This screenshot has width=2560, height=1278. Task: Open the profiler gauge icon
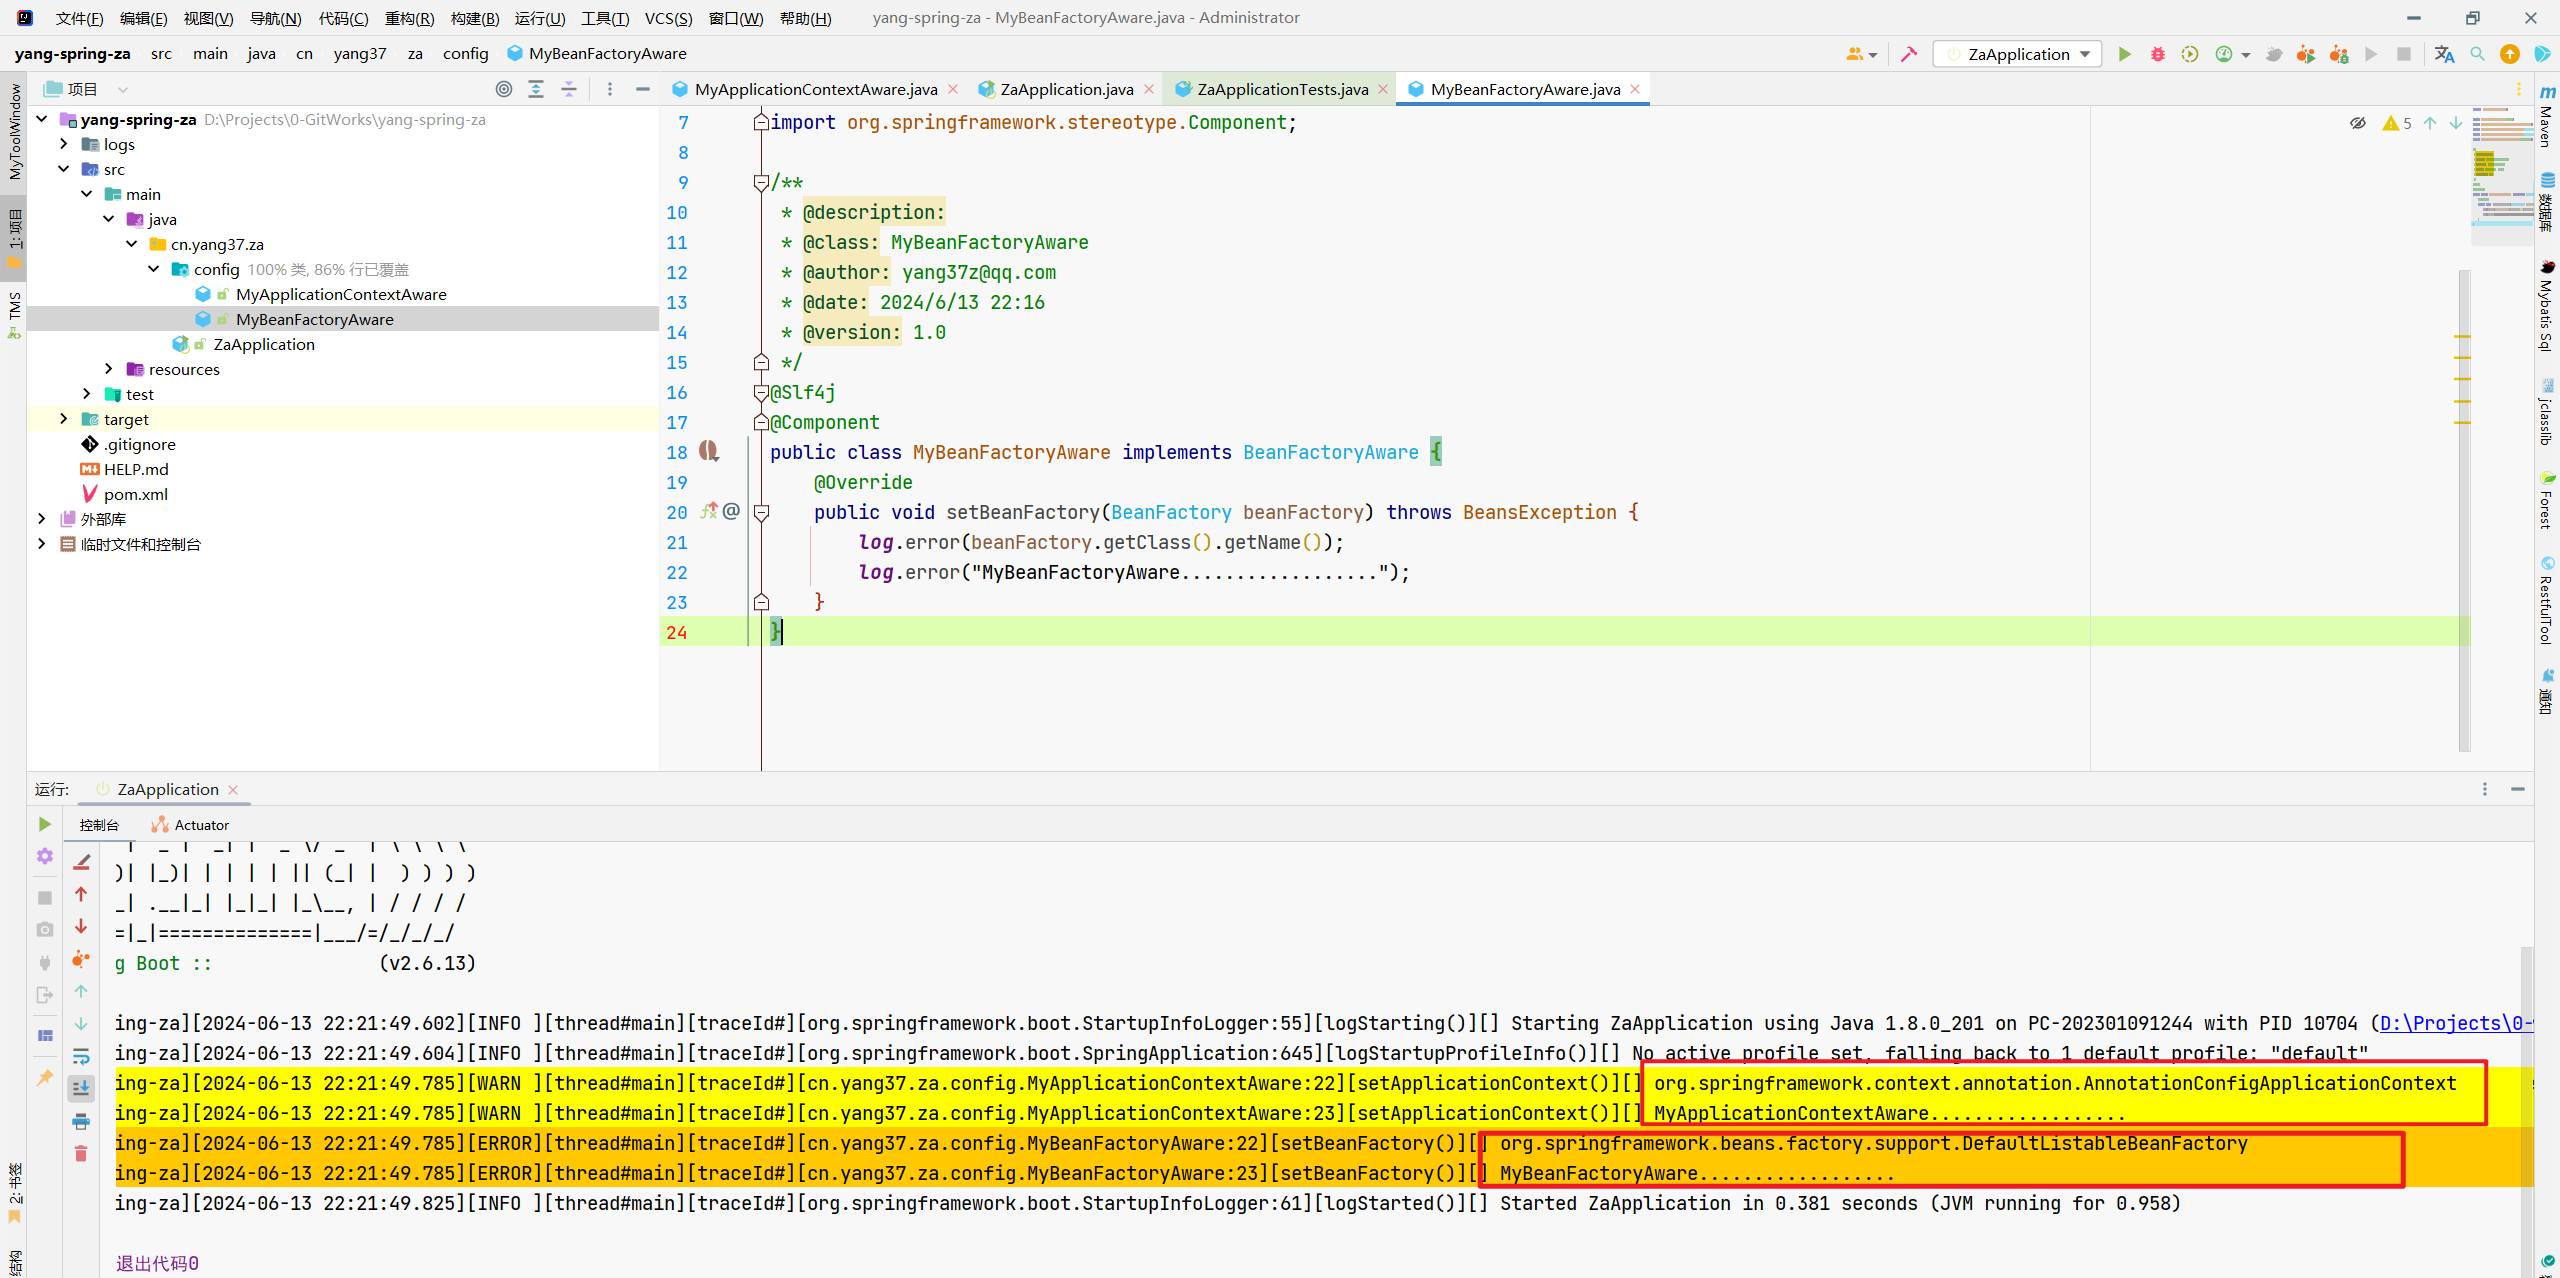[x=2224, y=54]
